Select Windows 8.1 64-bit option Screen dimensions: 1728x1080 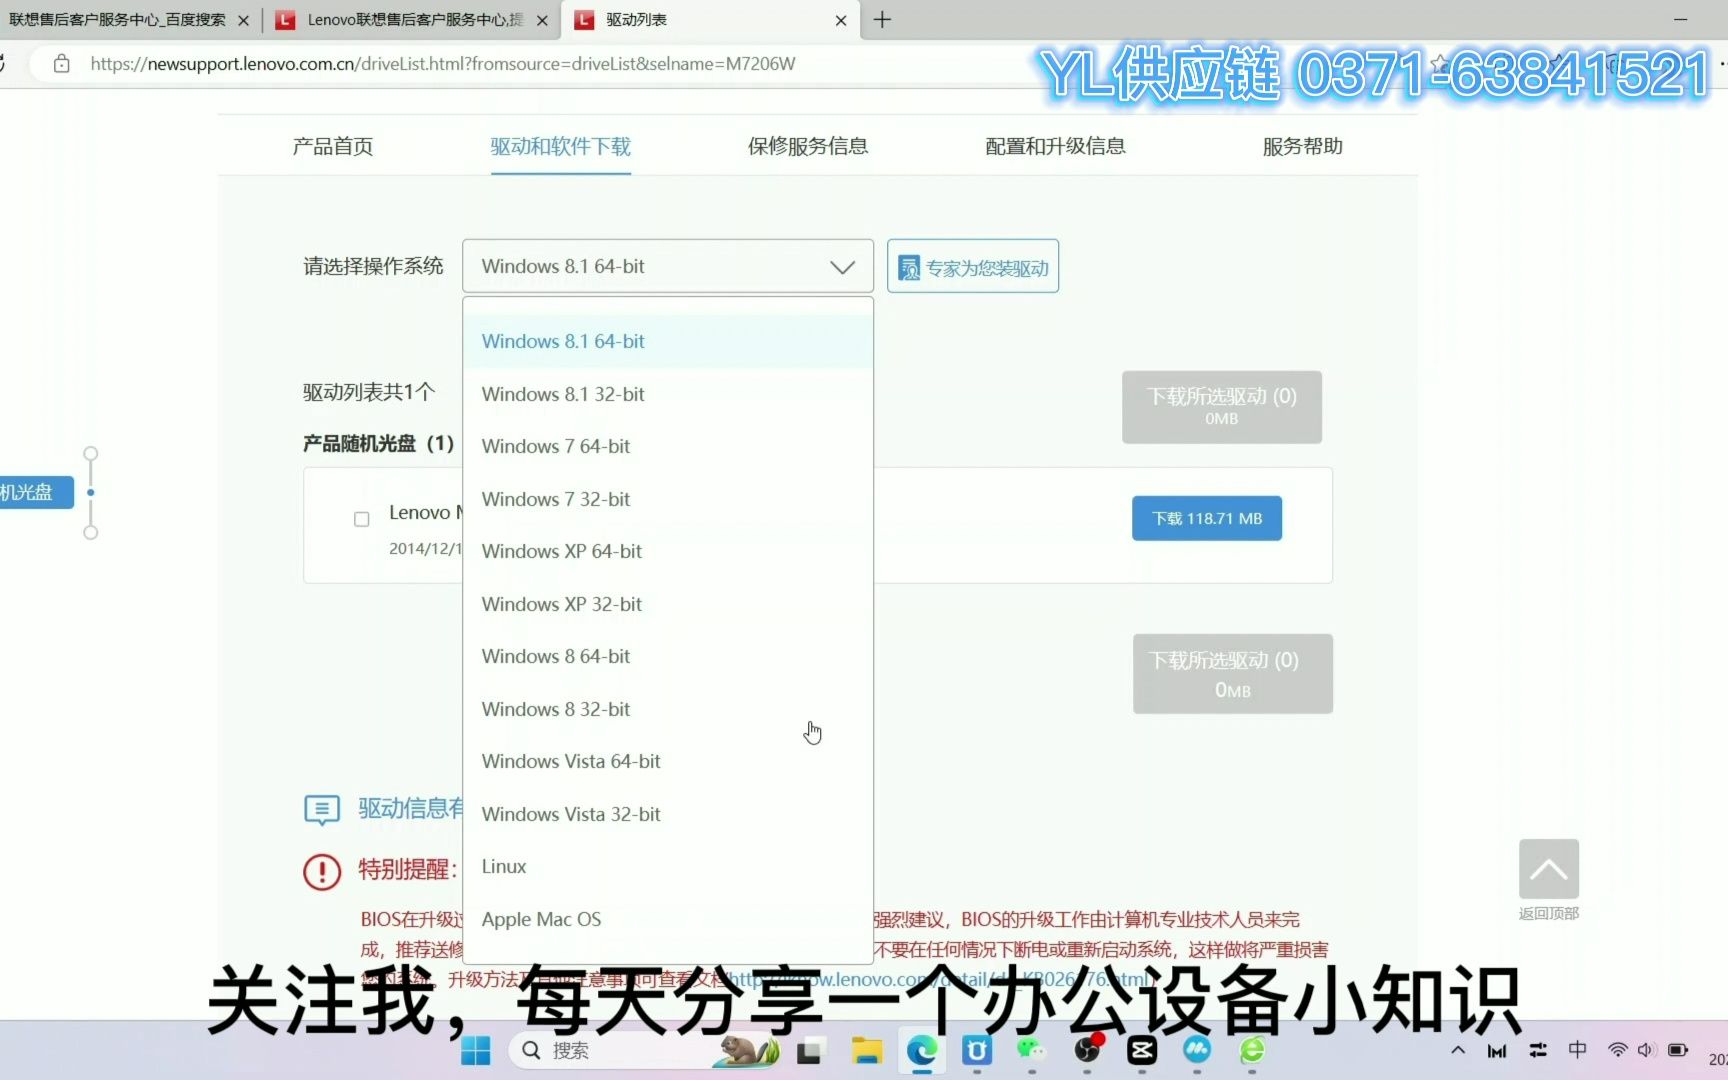[668, 341]
